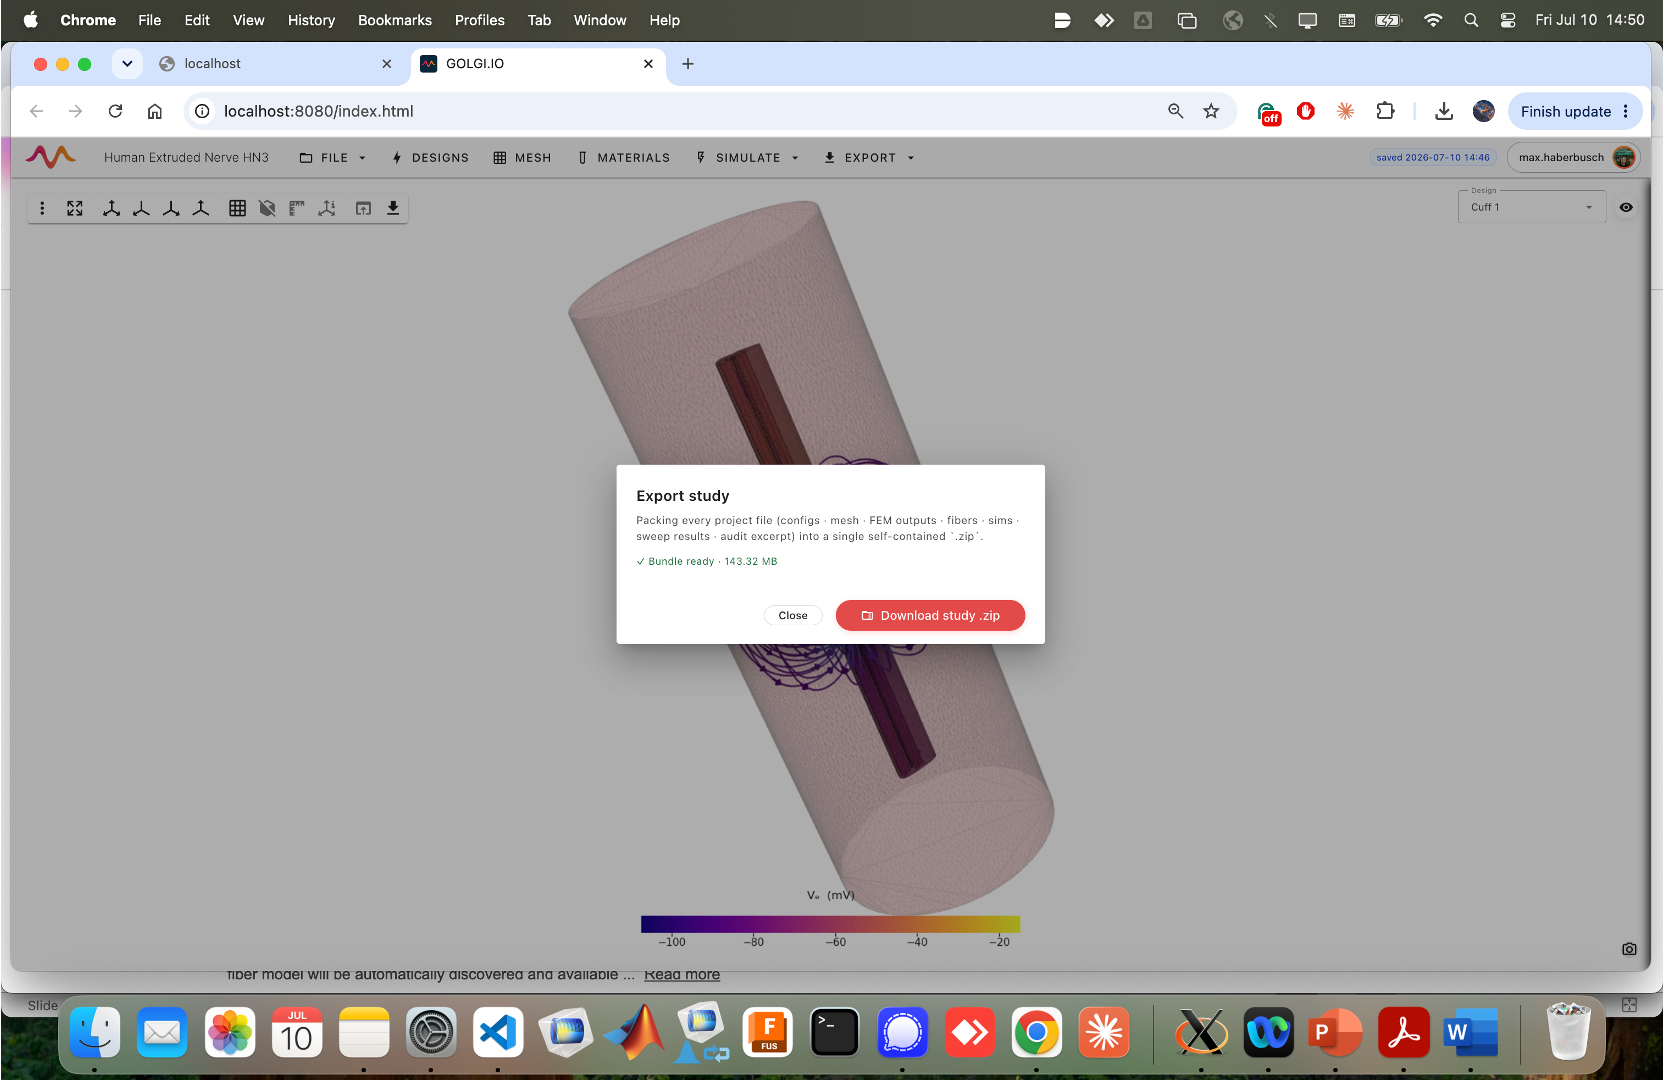Reload the page
Image resolution: width=1664 pixels, height=1080 pixels.
pos(115,111)
